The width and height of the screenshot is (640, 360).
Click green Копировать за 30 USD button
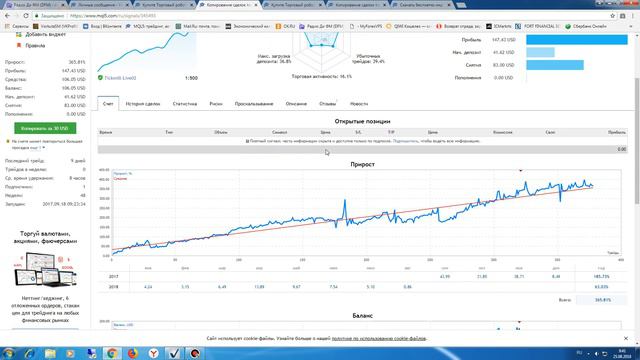(45, 128)
